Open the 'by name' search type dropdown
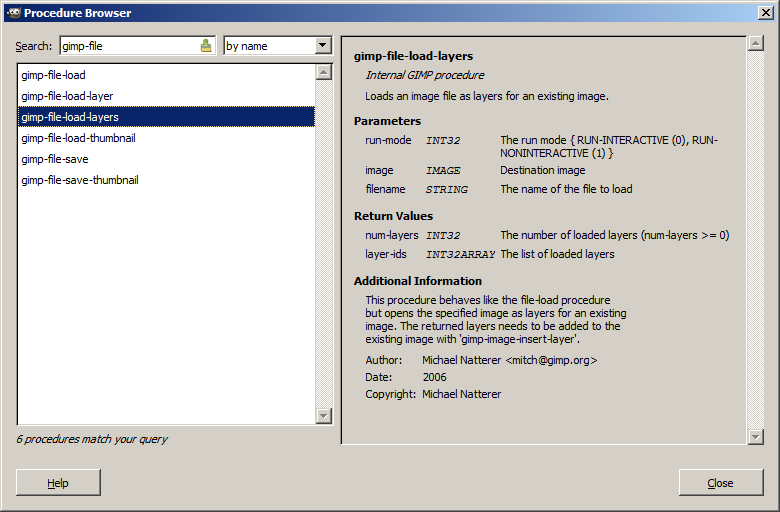 (278, 46)
